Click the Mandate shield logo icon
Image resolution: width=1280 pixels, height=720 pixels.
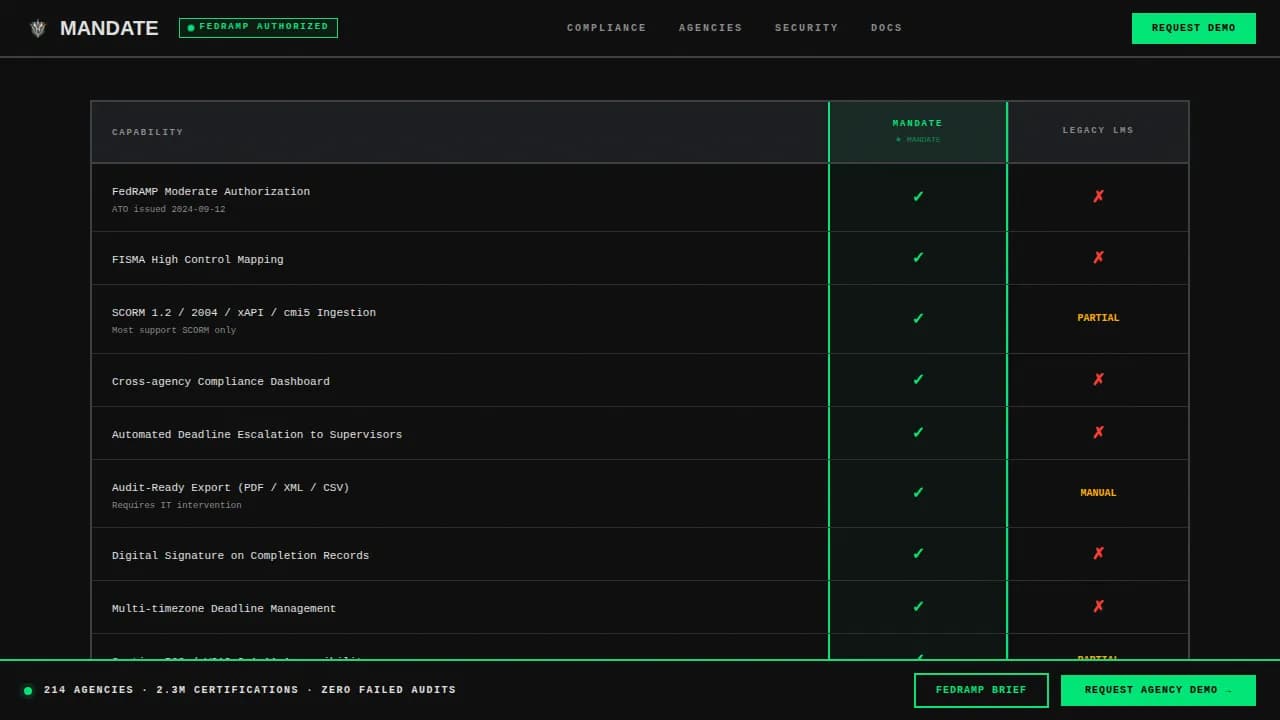(38, 28)
